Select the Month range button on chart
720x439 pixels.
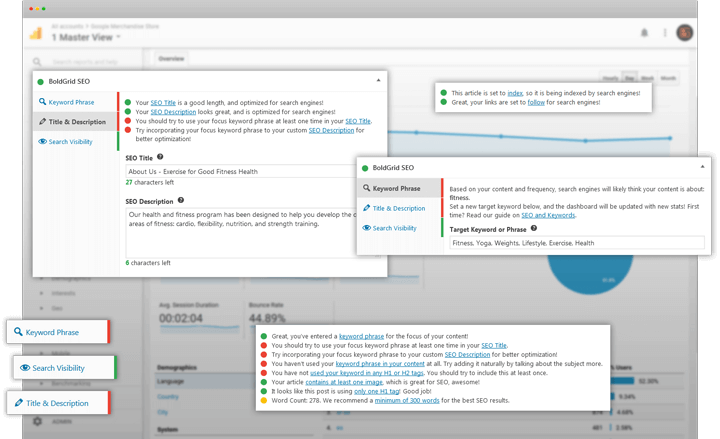pos(668,78)
